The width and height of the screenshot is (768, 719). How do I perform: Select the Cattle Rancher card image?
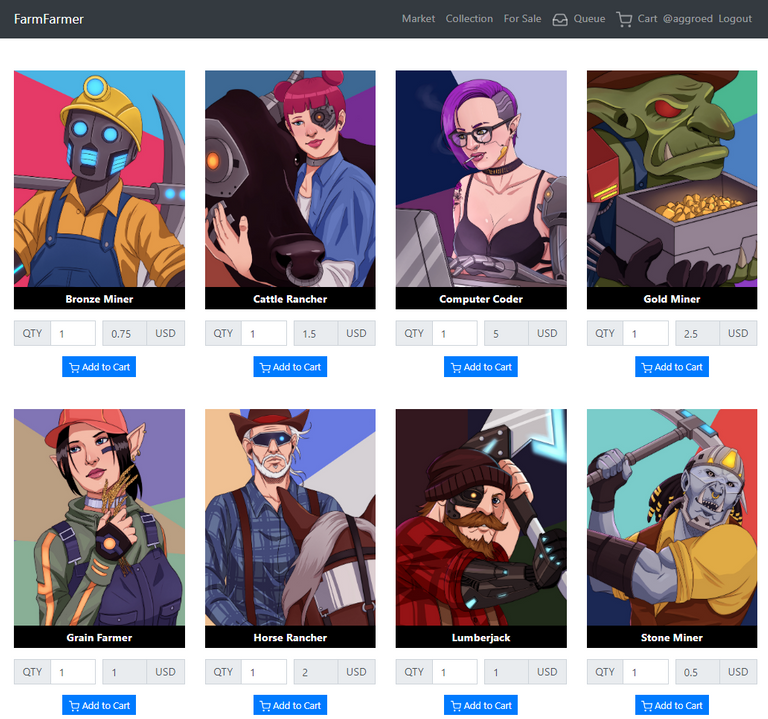click(290, 179)
